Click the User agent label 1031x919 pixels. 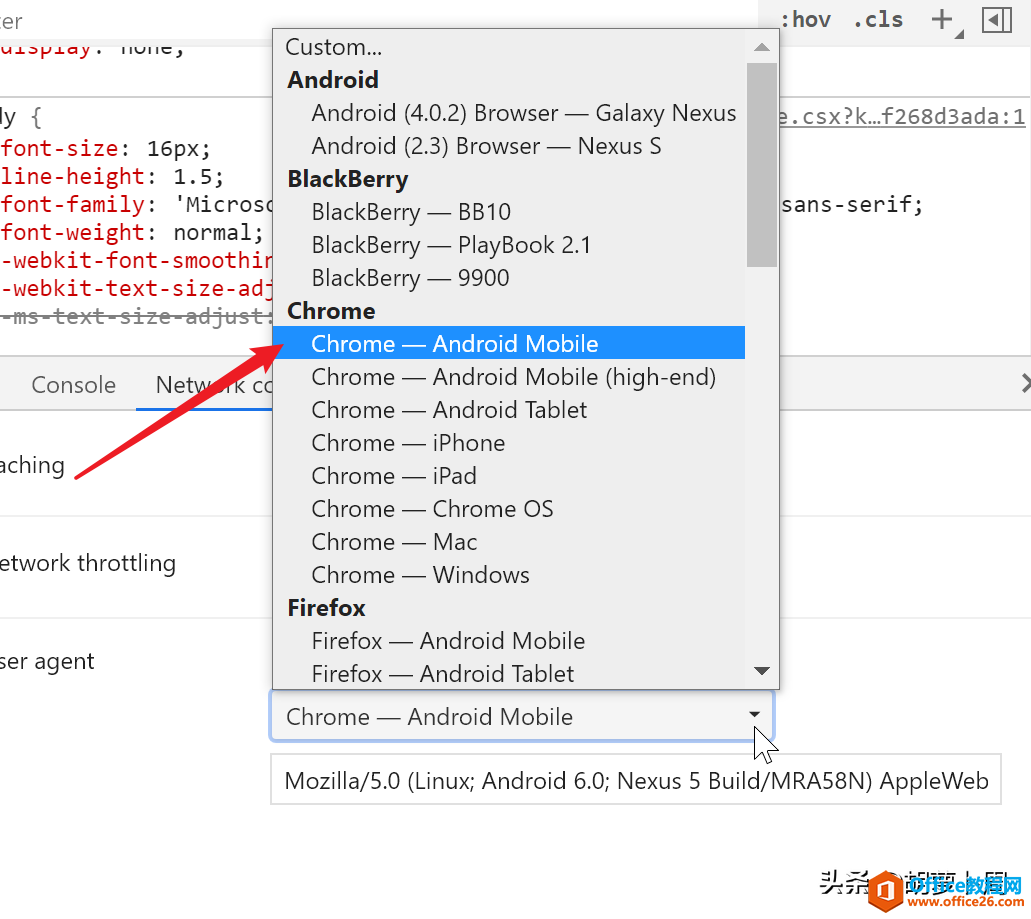47,661
